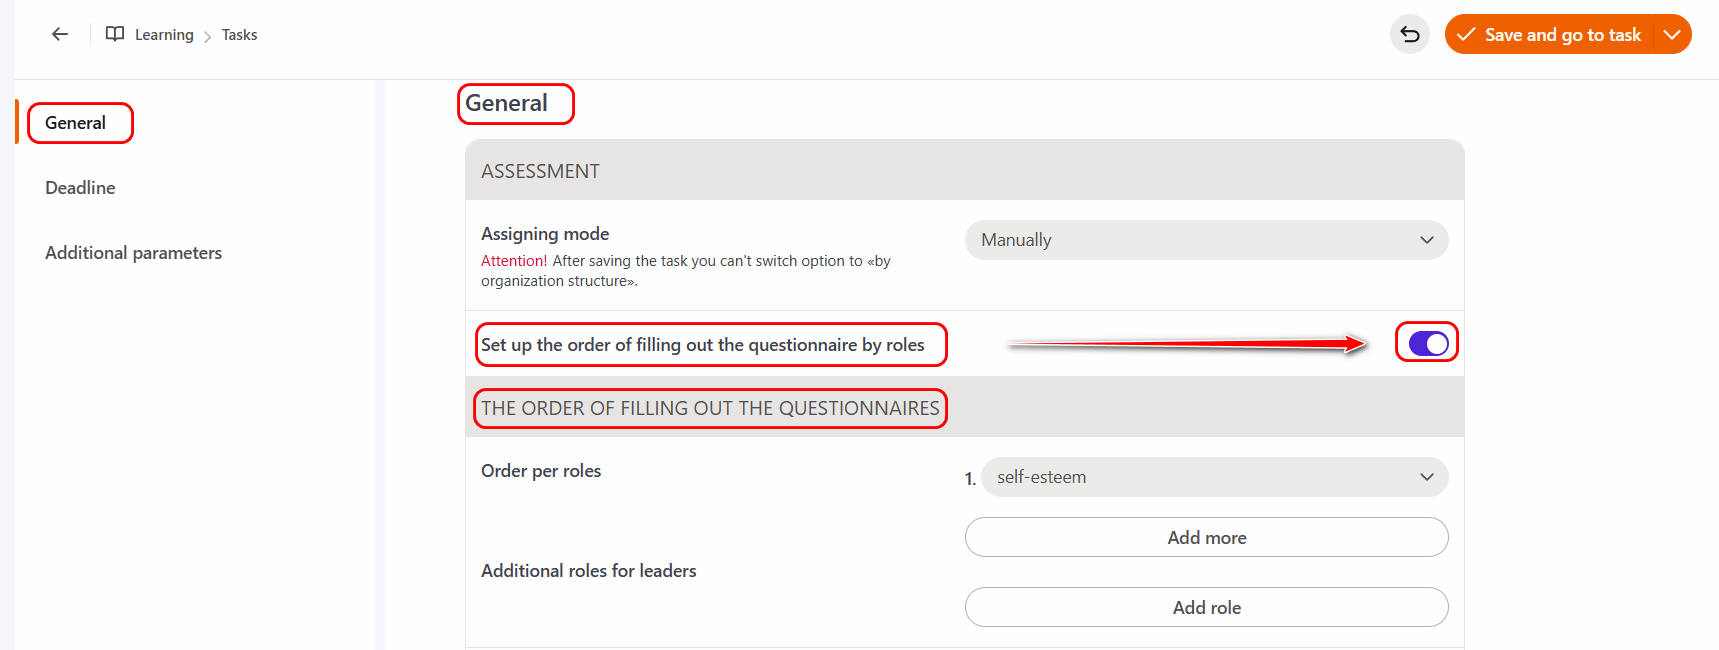Screen dimensions: 1719x650
Task: Click the General page heading
Action: (506, 103)
